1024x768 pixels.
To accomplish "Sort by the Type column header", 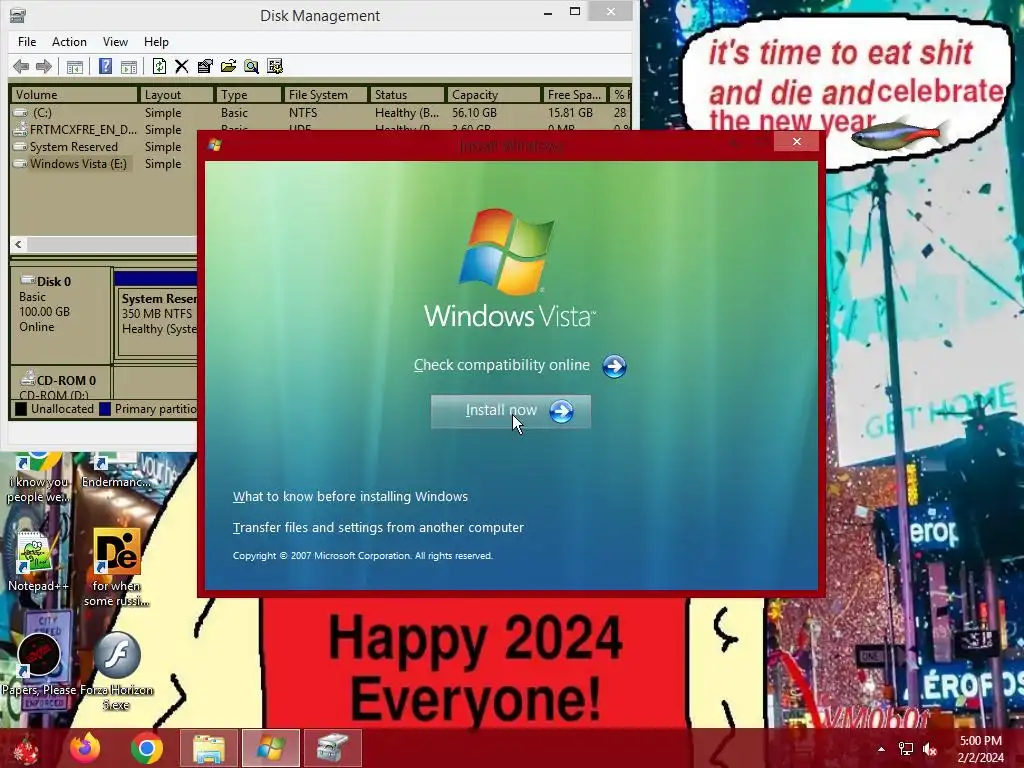I will (248, 95).
